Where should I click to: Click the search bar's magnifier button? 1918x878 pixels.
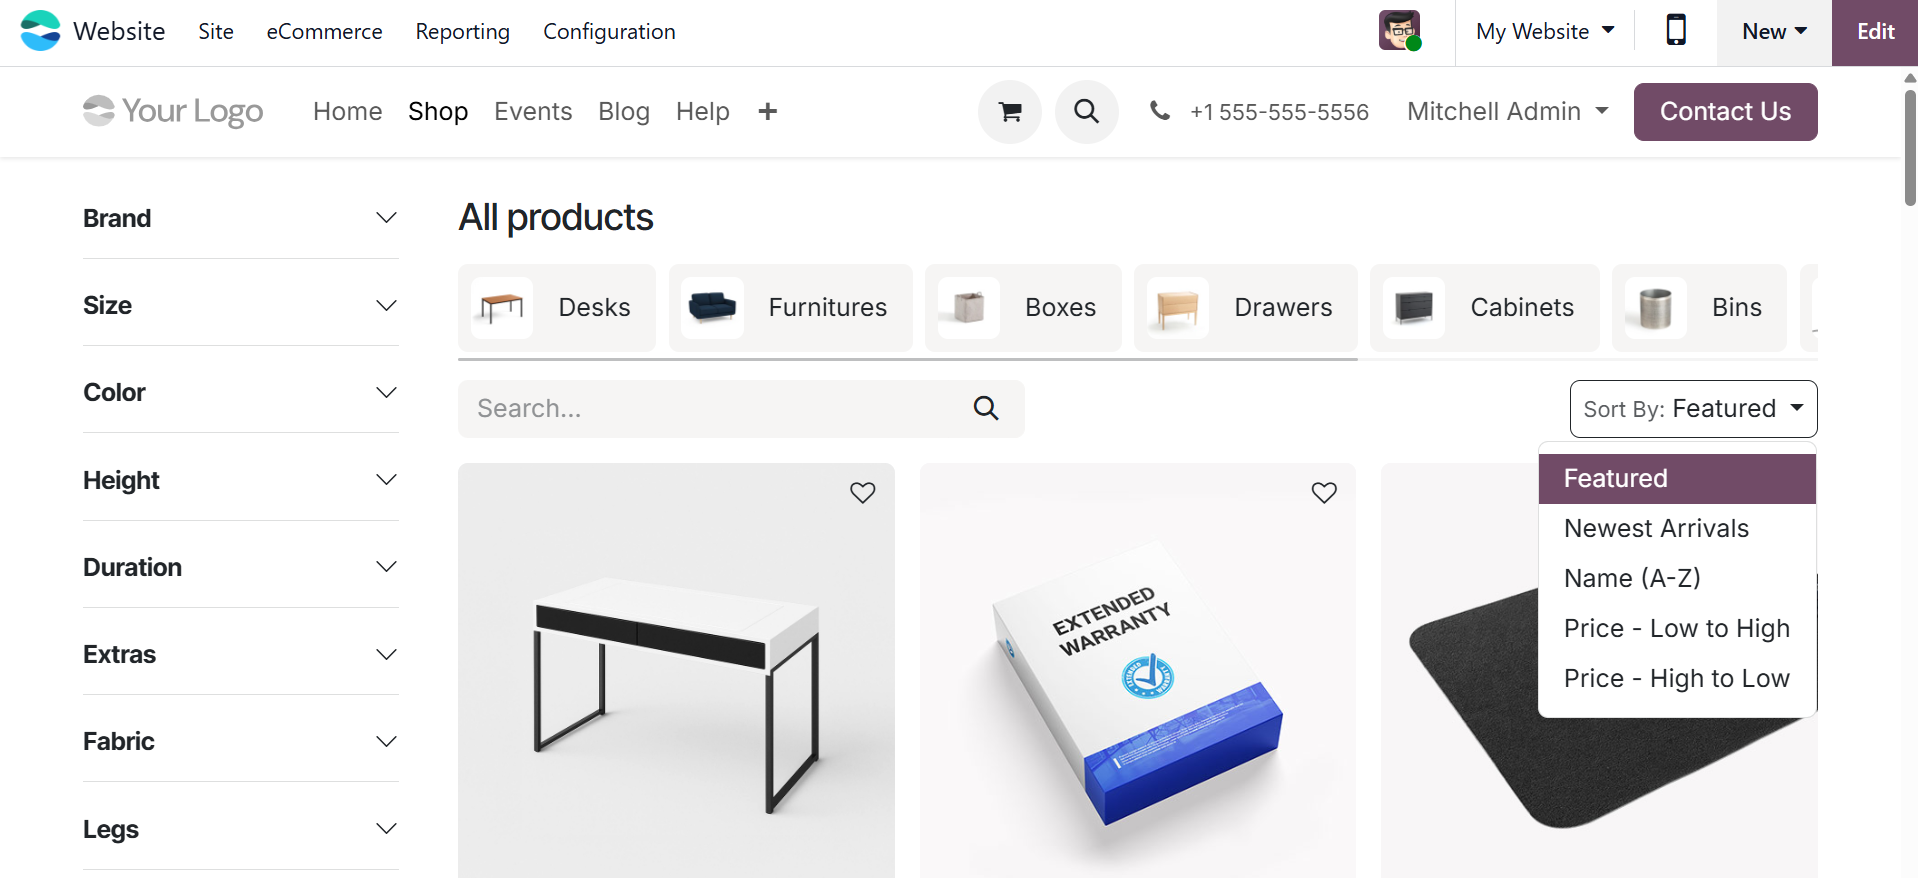point(986,408)
